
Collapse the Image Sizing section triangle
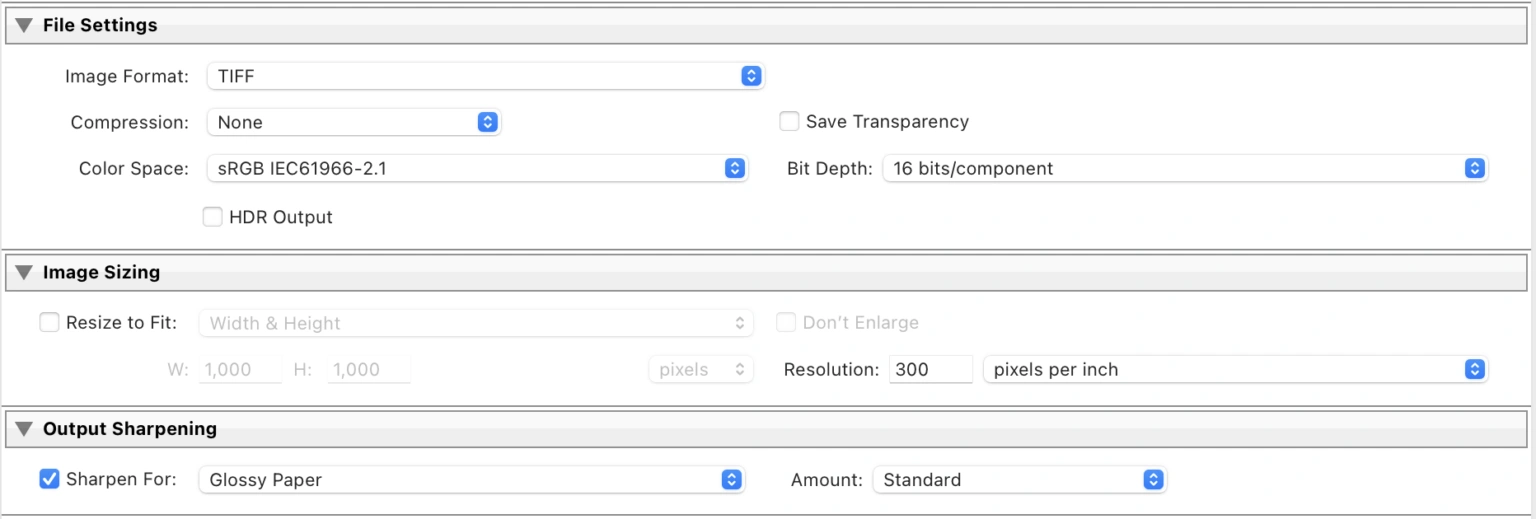click(x=24, y=272)
